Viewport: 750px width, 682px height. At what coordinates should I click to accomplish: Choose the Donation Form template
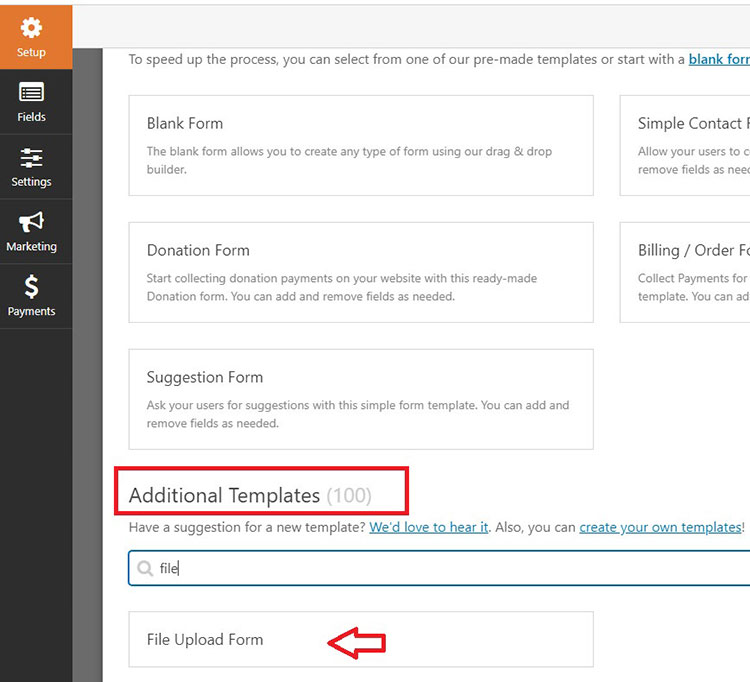(x=360, y=272)
